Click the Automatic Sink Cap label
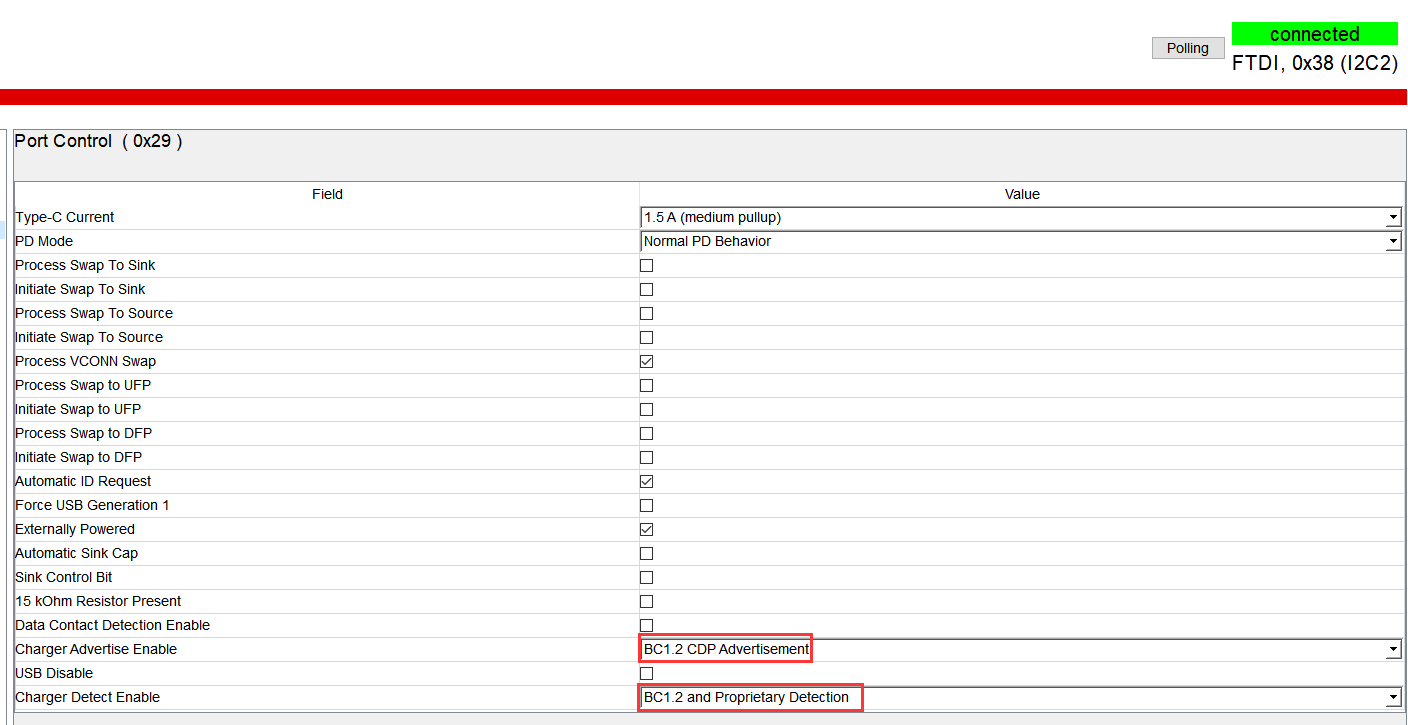 [77, 553]
